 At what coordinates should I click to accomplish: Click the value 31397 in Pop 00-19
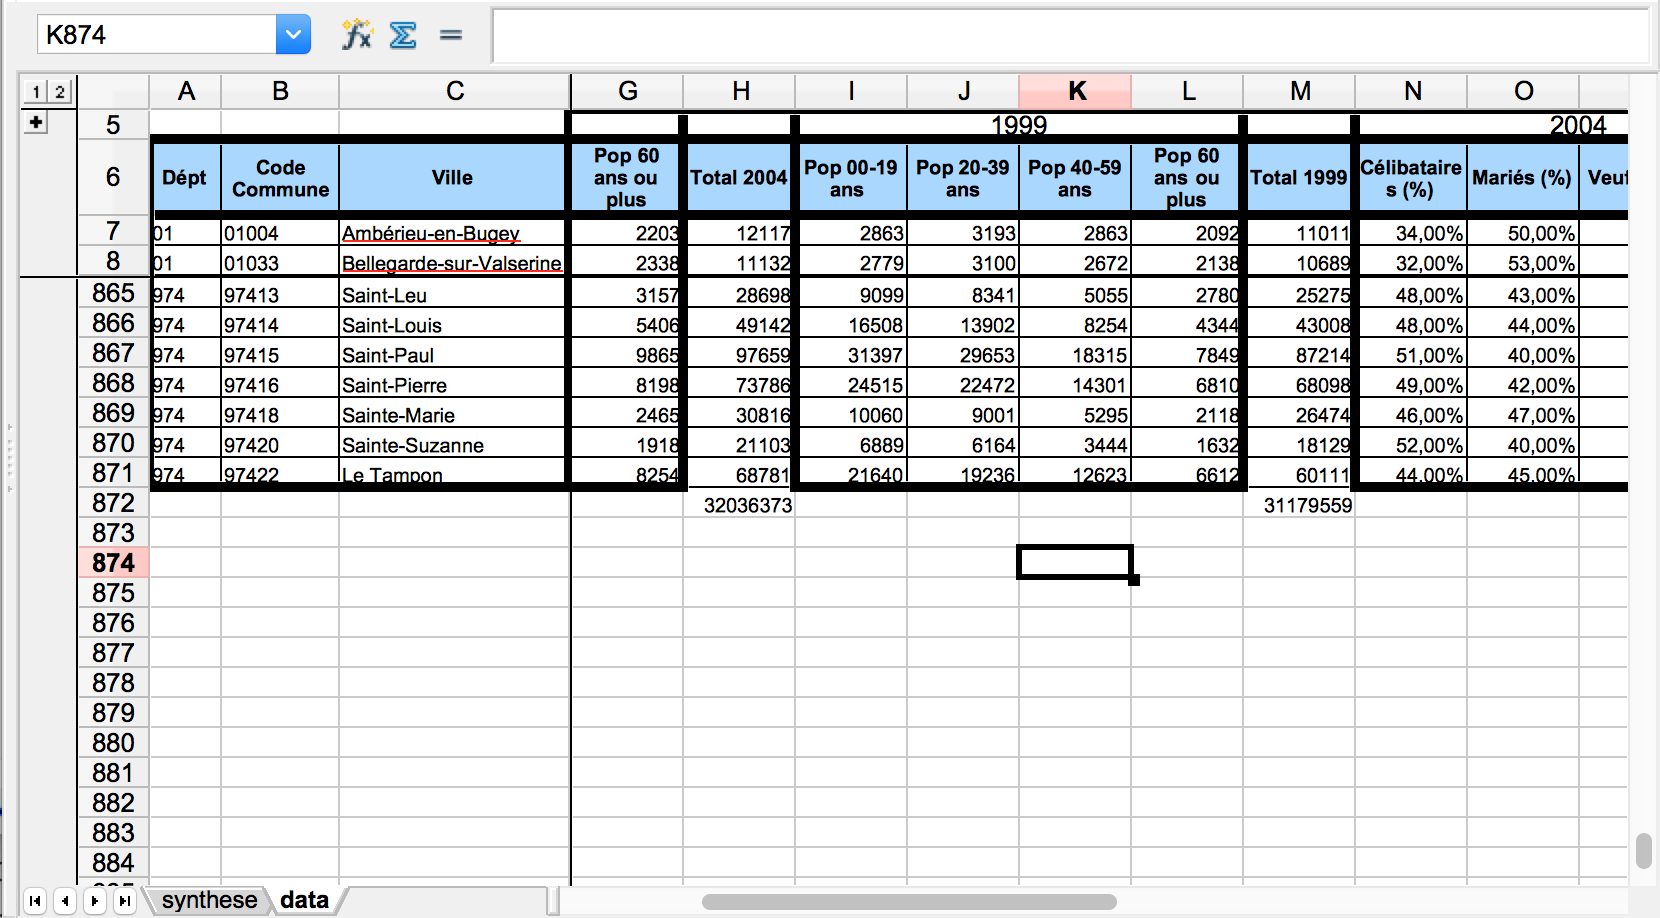click(852, 355)
